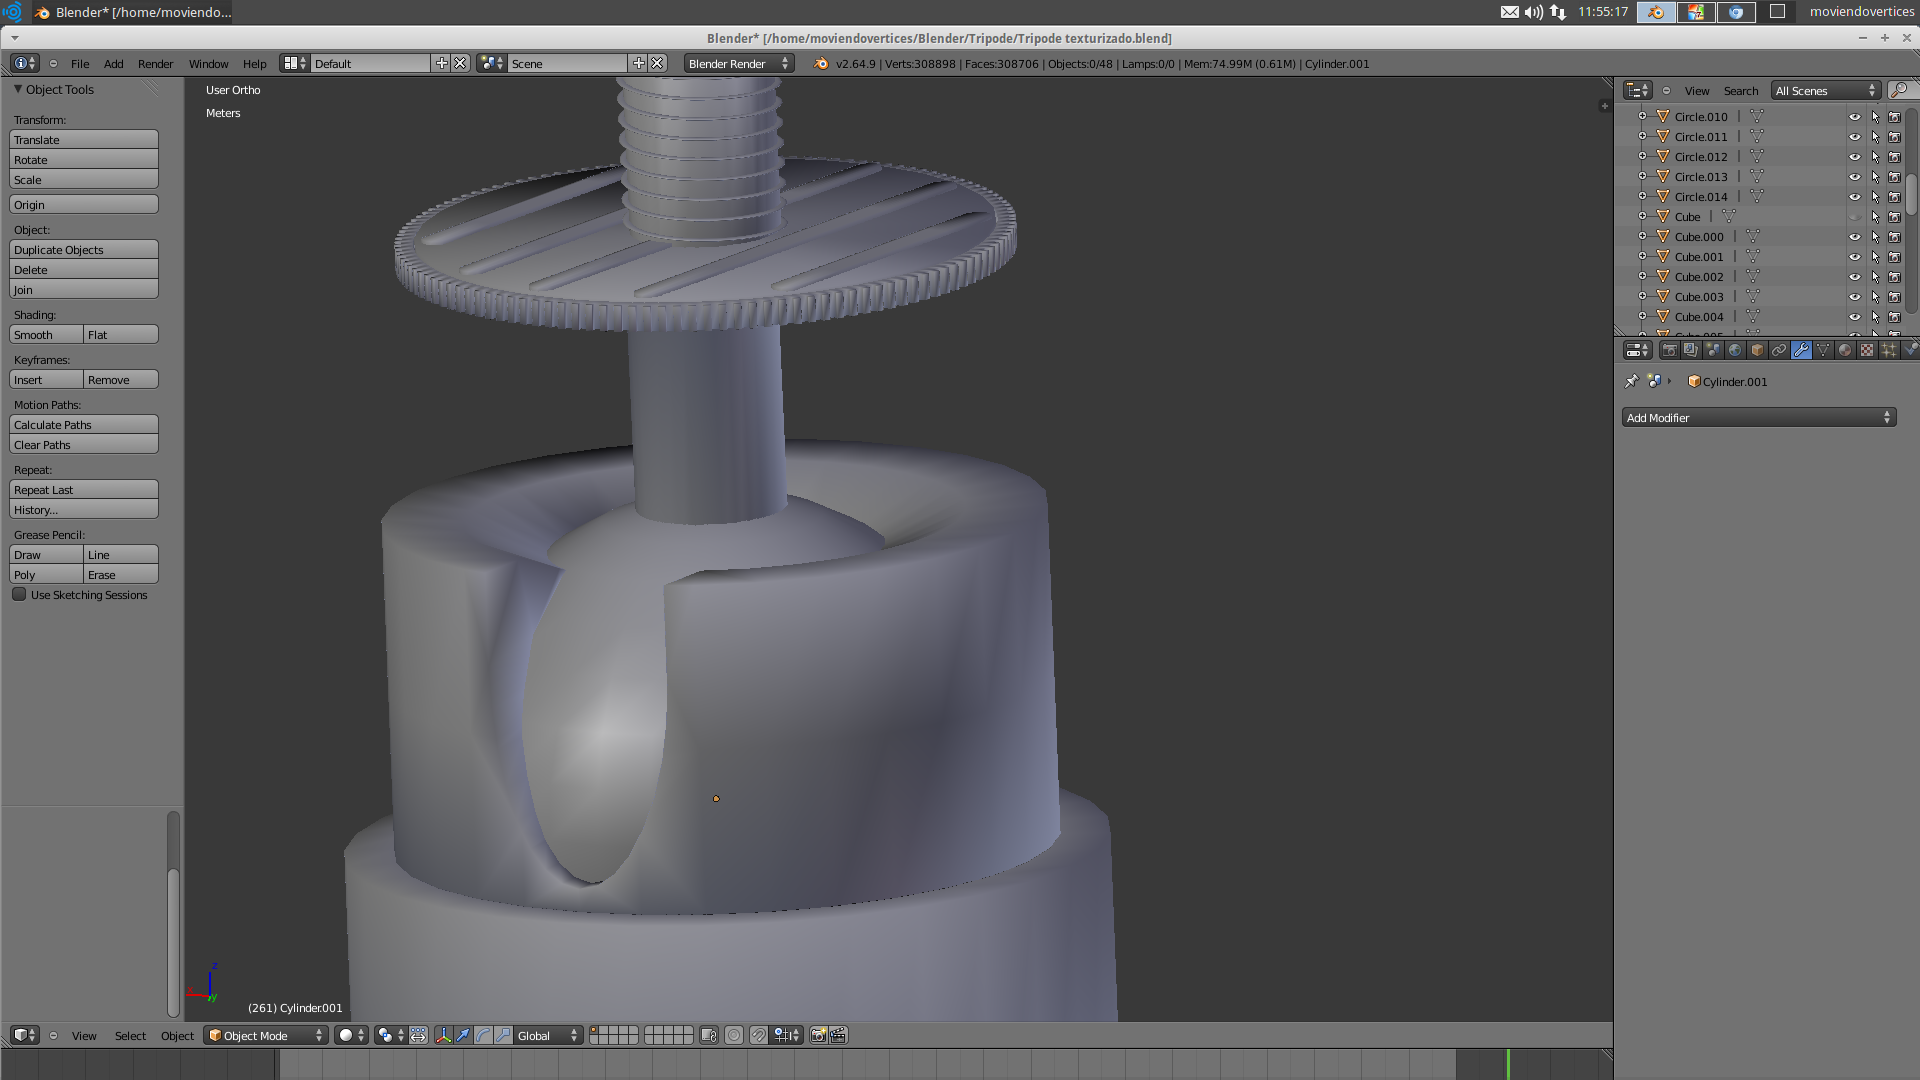Open the World properties globe tab

1735,350
